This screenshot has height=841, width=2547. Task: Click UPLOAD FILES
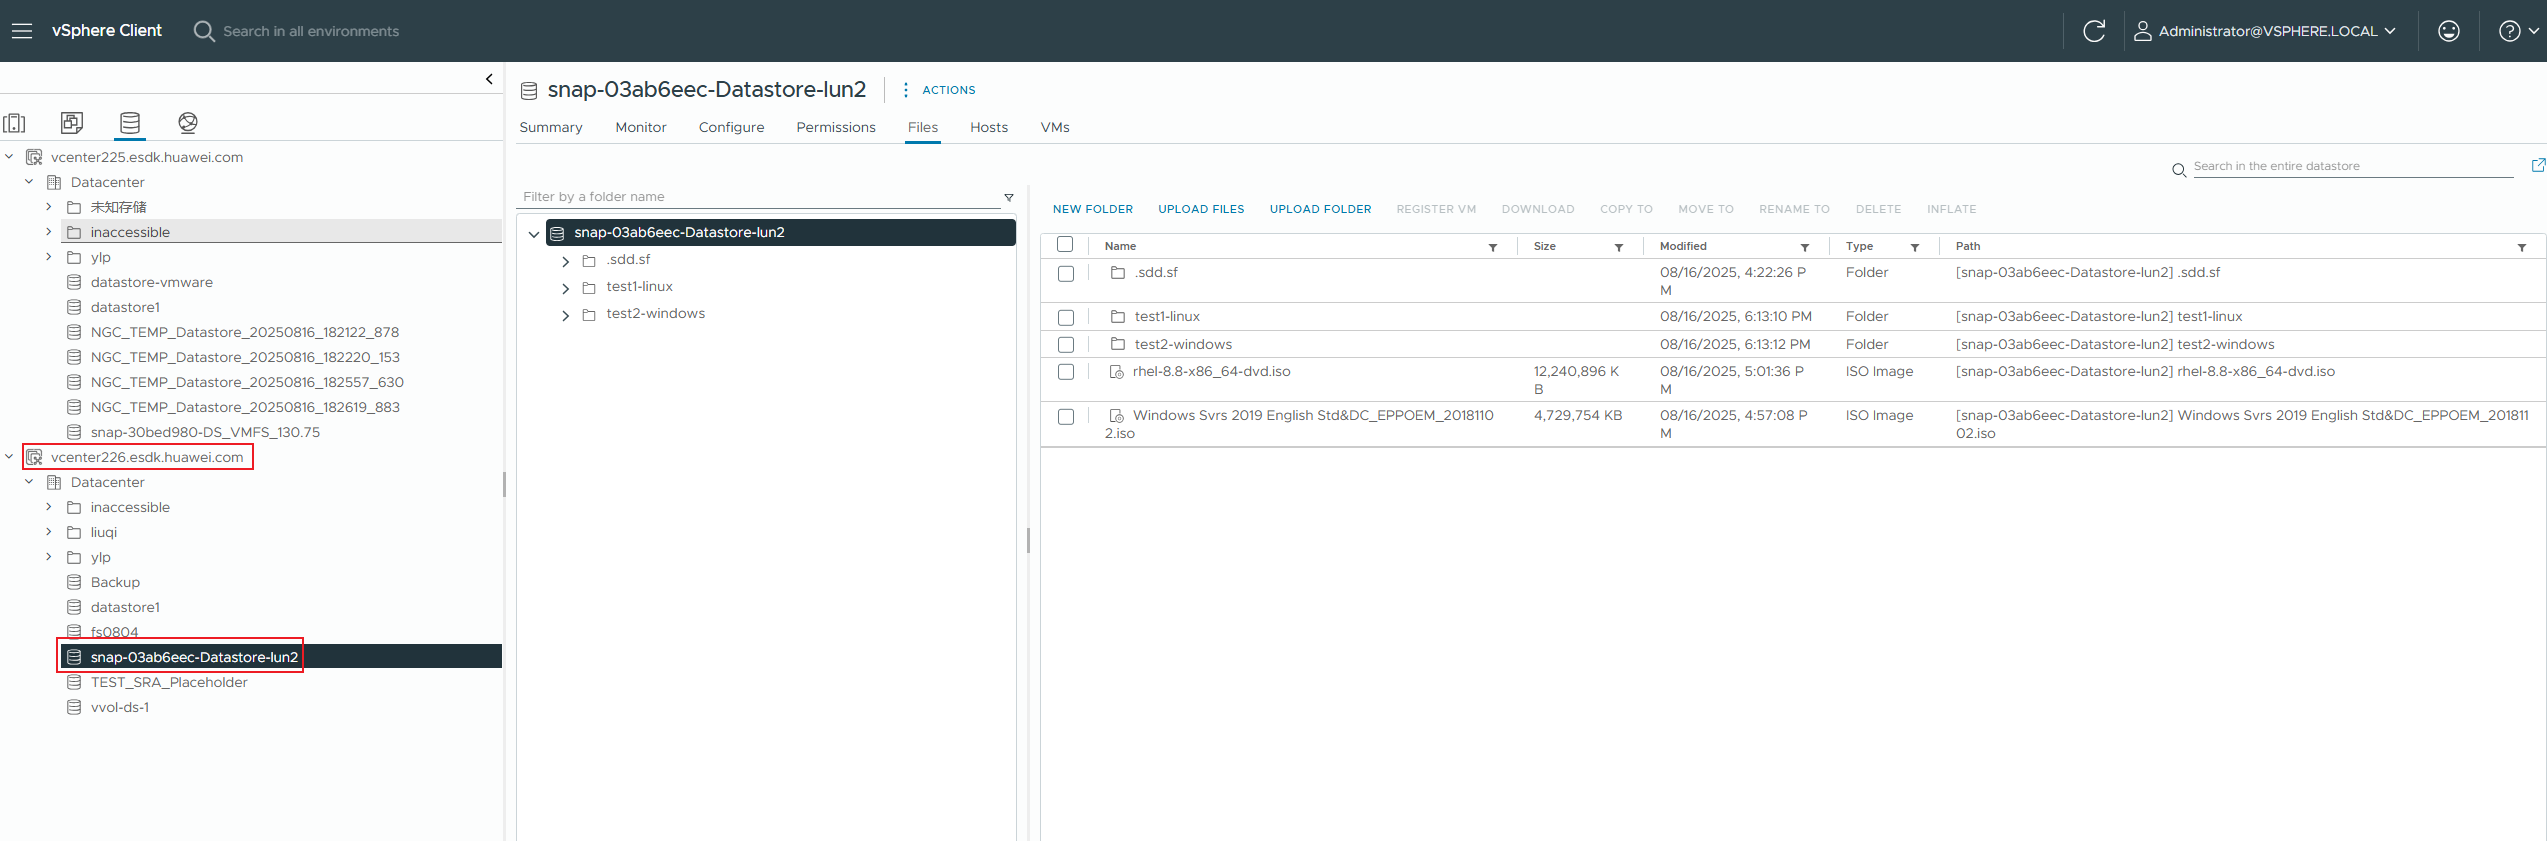click(1201, 209)
